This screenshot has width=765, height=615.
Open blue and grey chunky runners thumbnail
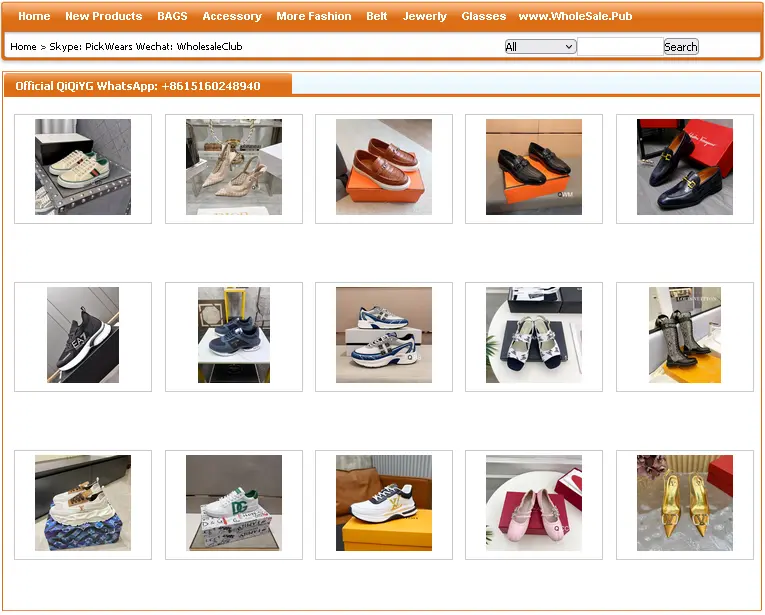click(384, 335)
